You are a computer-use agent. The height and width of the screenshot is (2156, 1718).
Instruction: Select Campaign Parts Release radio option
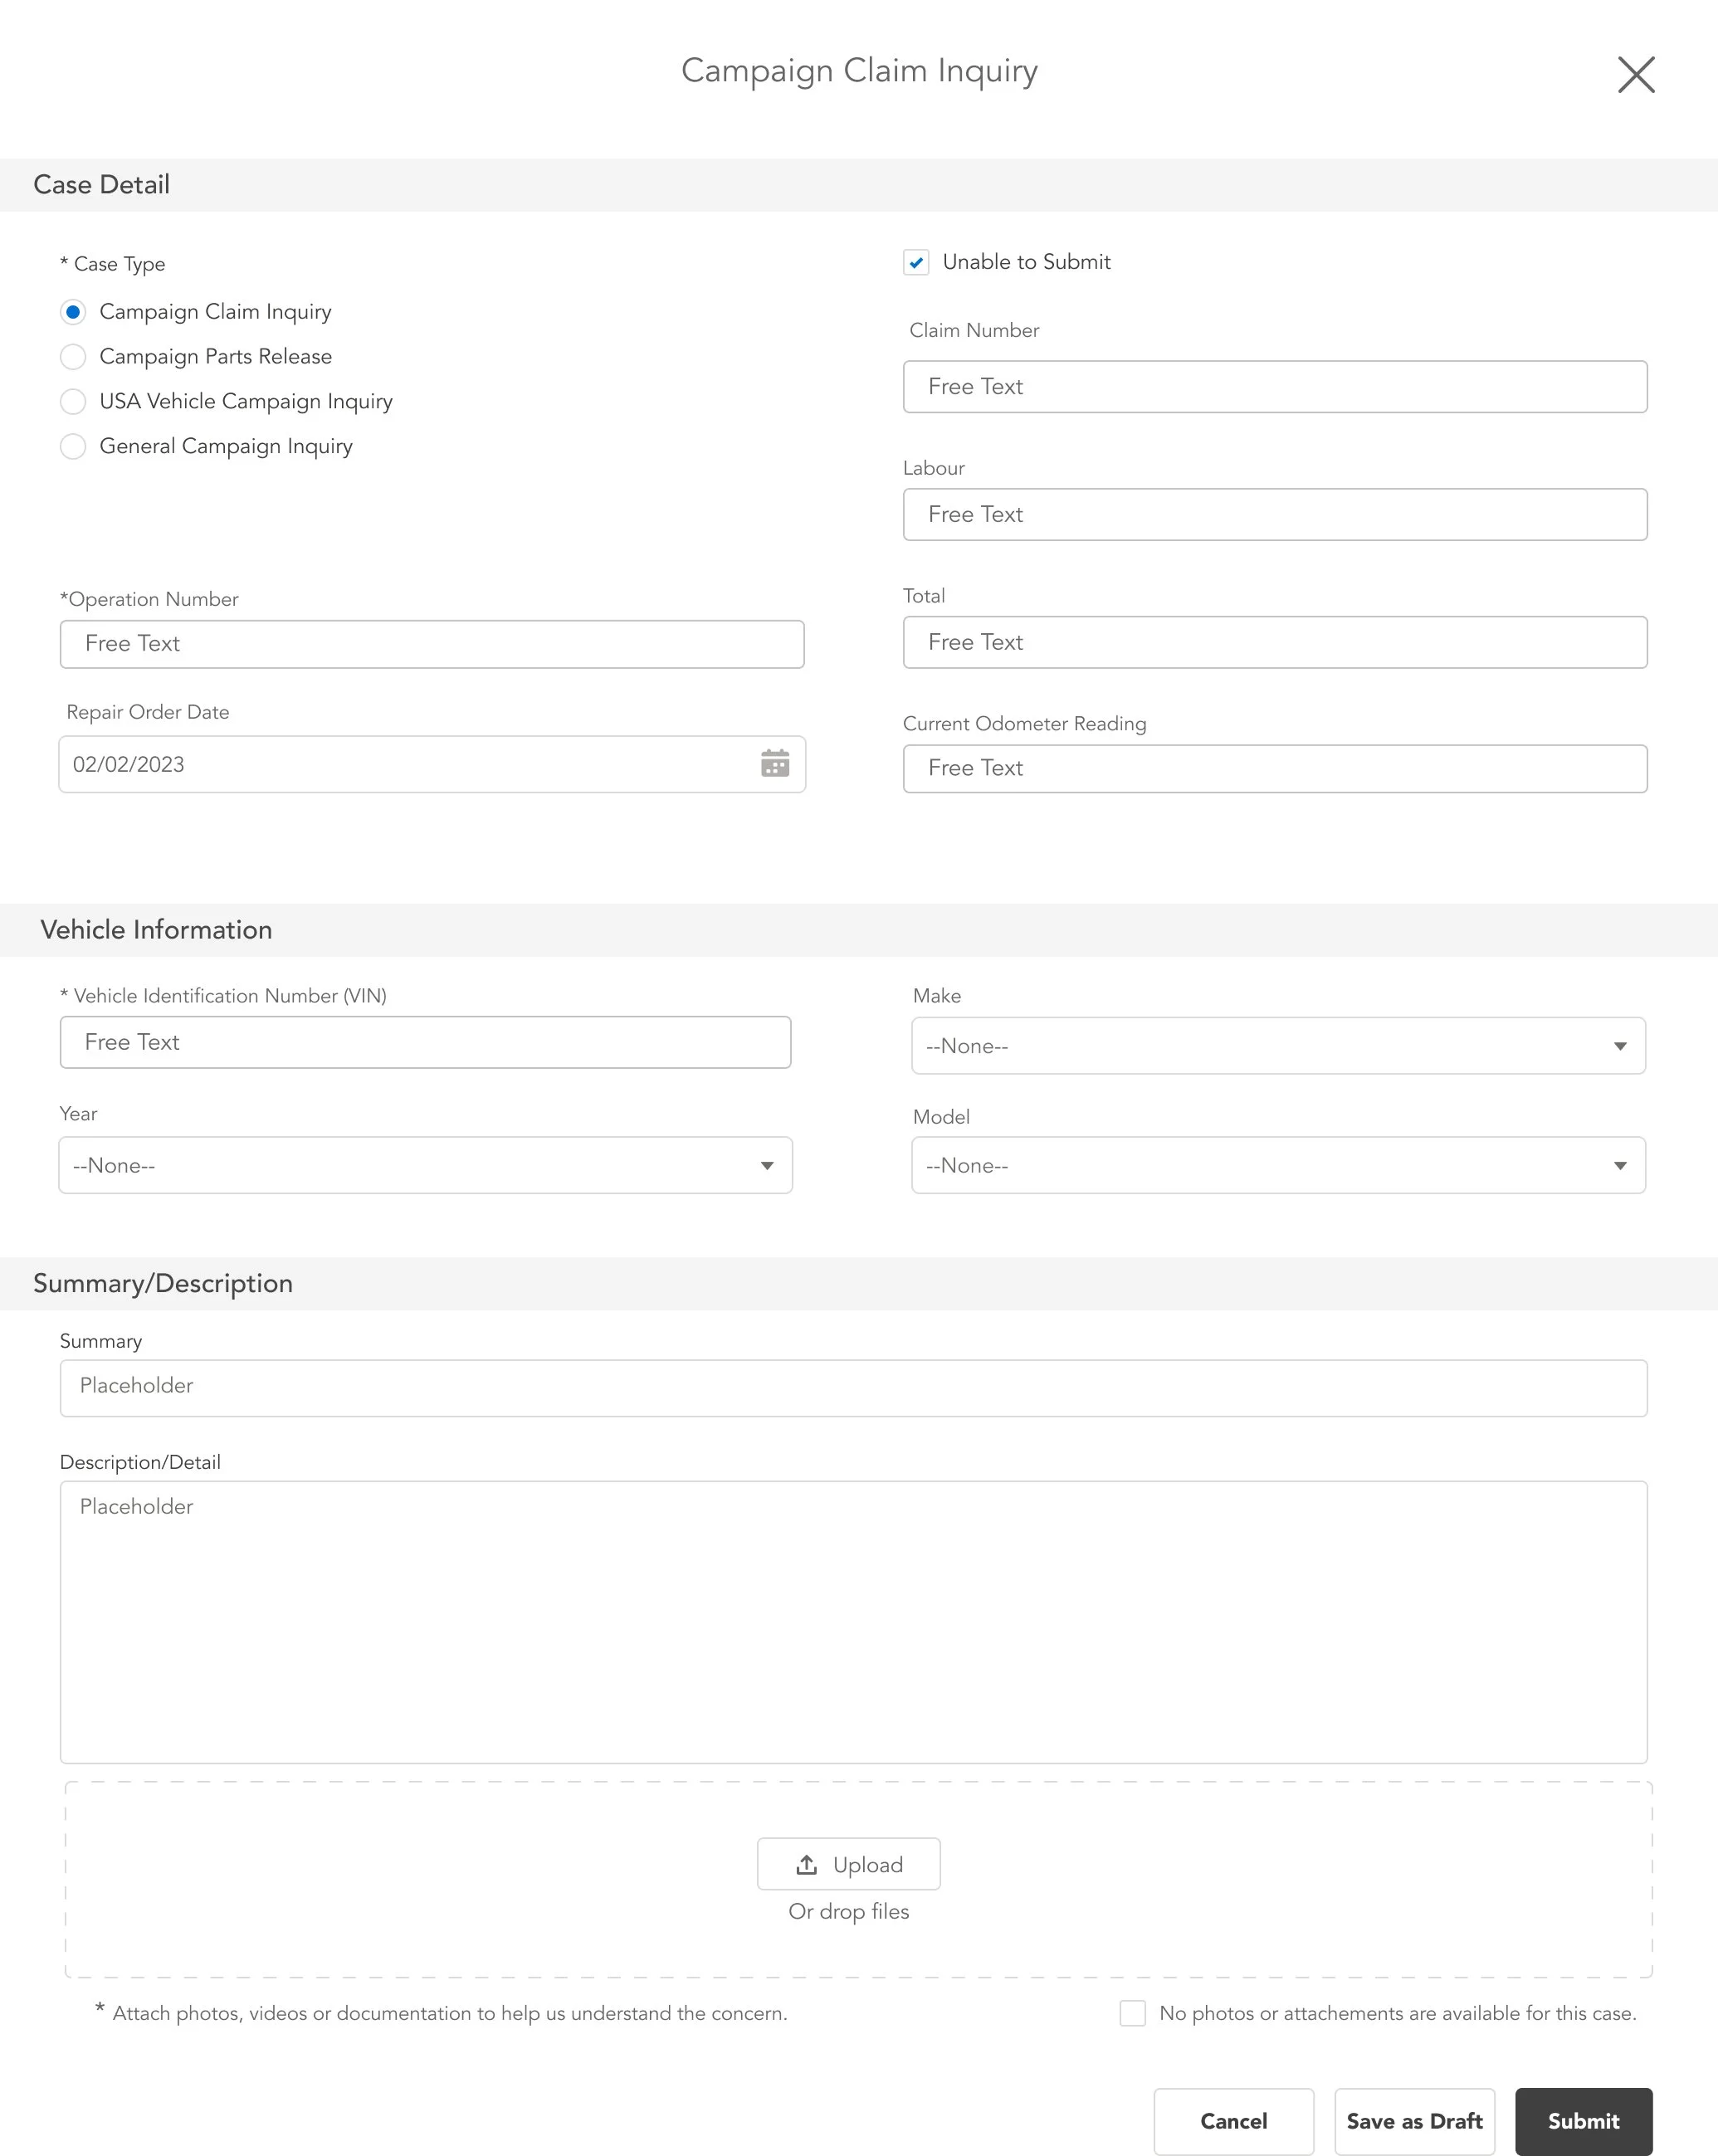pos(73,357)
